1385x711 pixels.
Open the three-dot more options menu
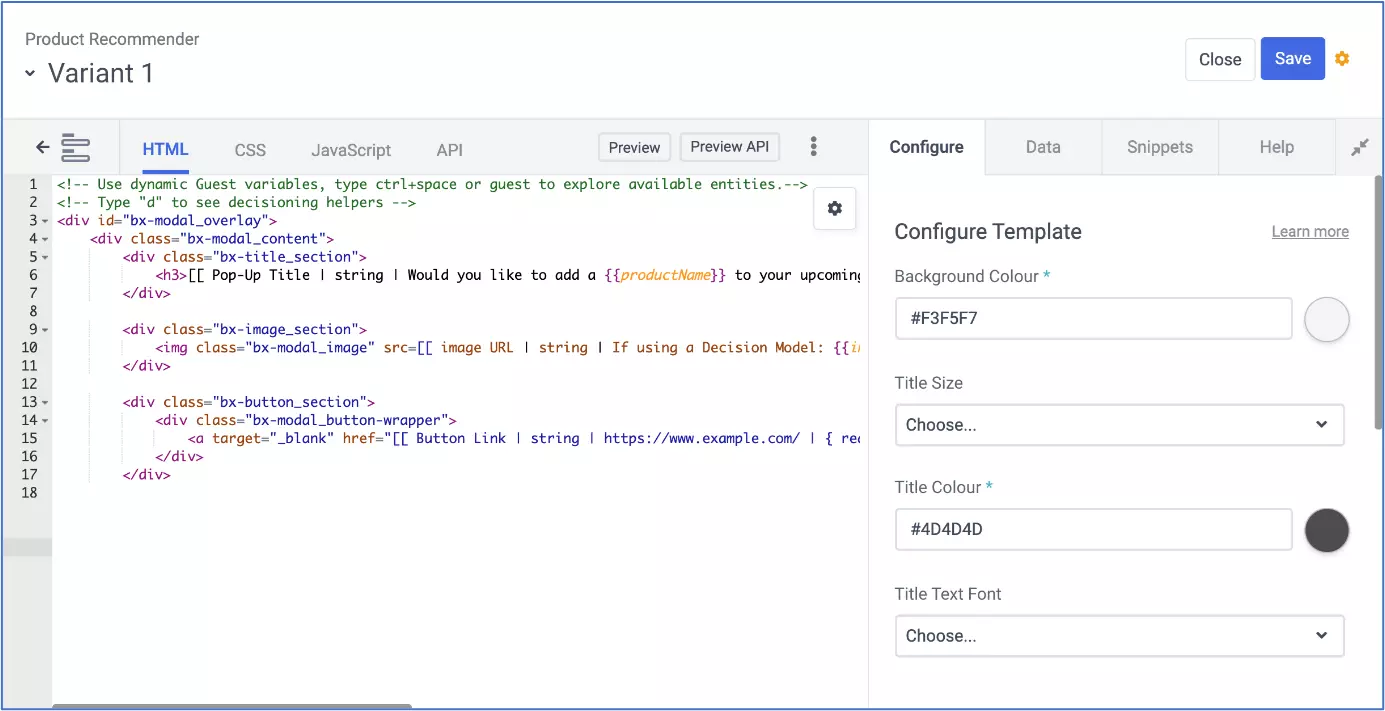tap(814, 147)
